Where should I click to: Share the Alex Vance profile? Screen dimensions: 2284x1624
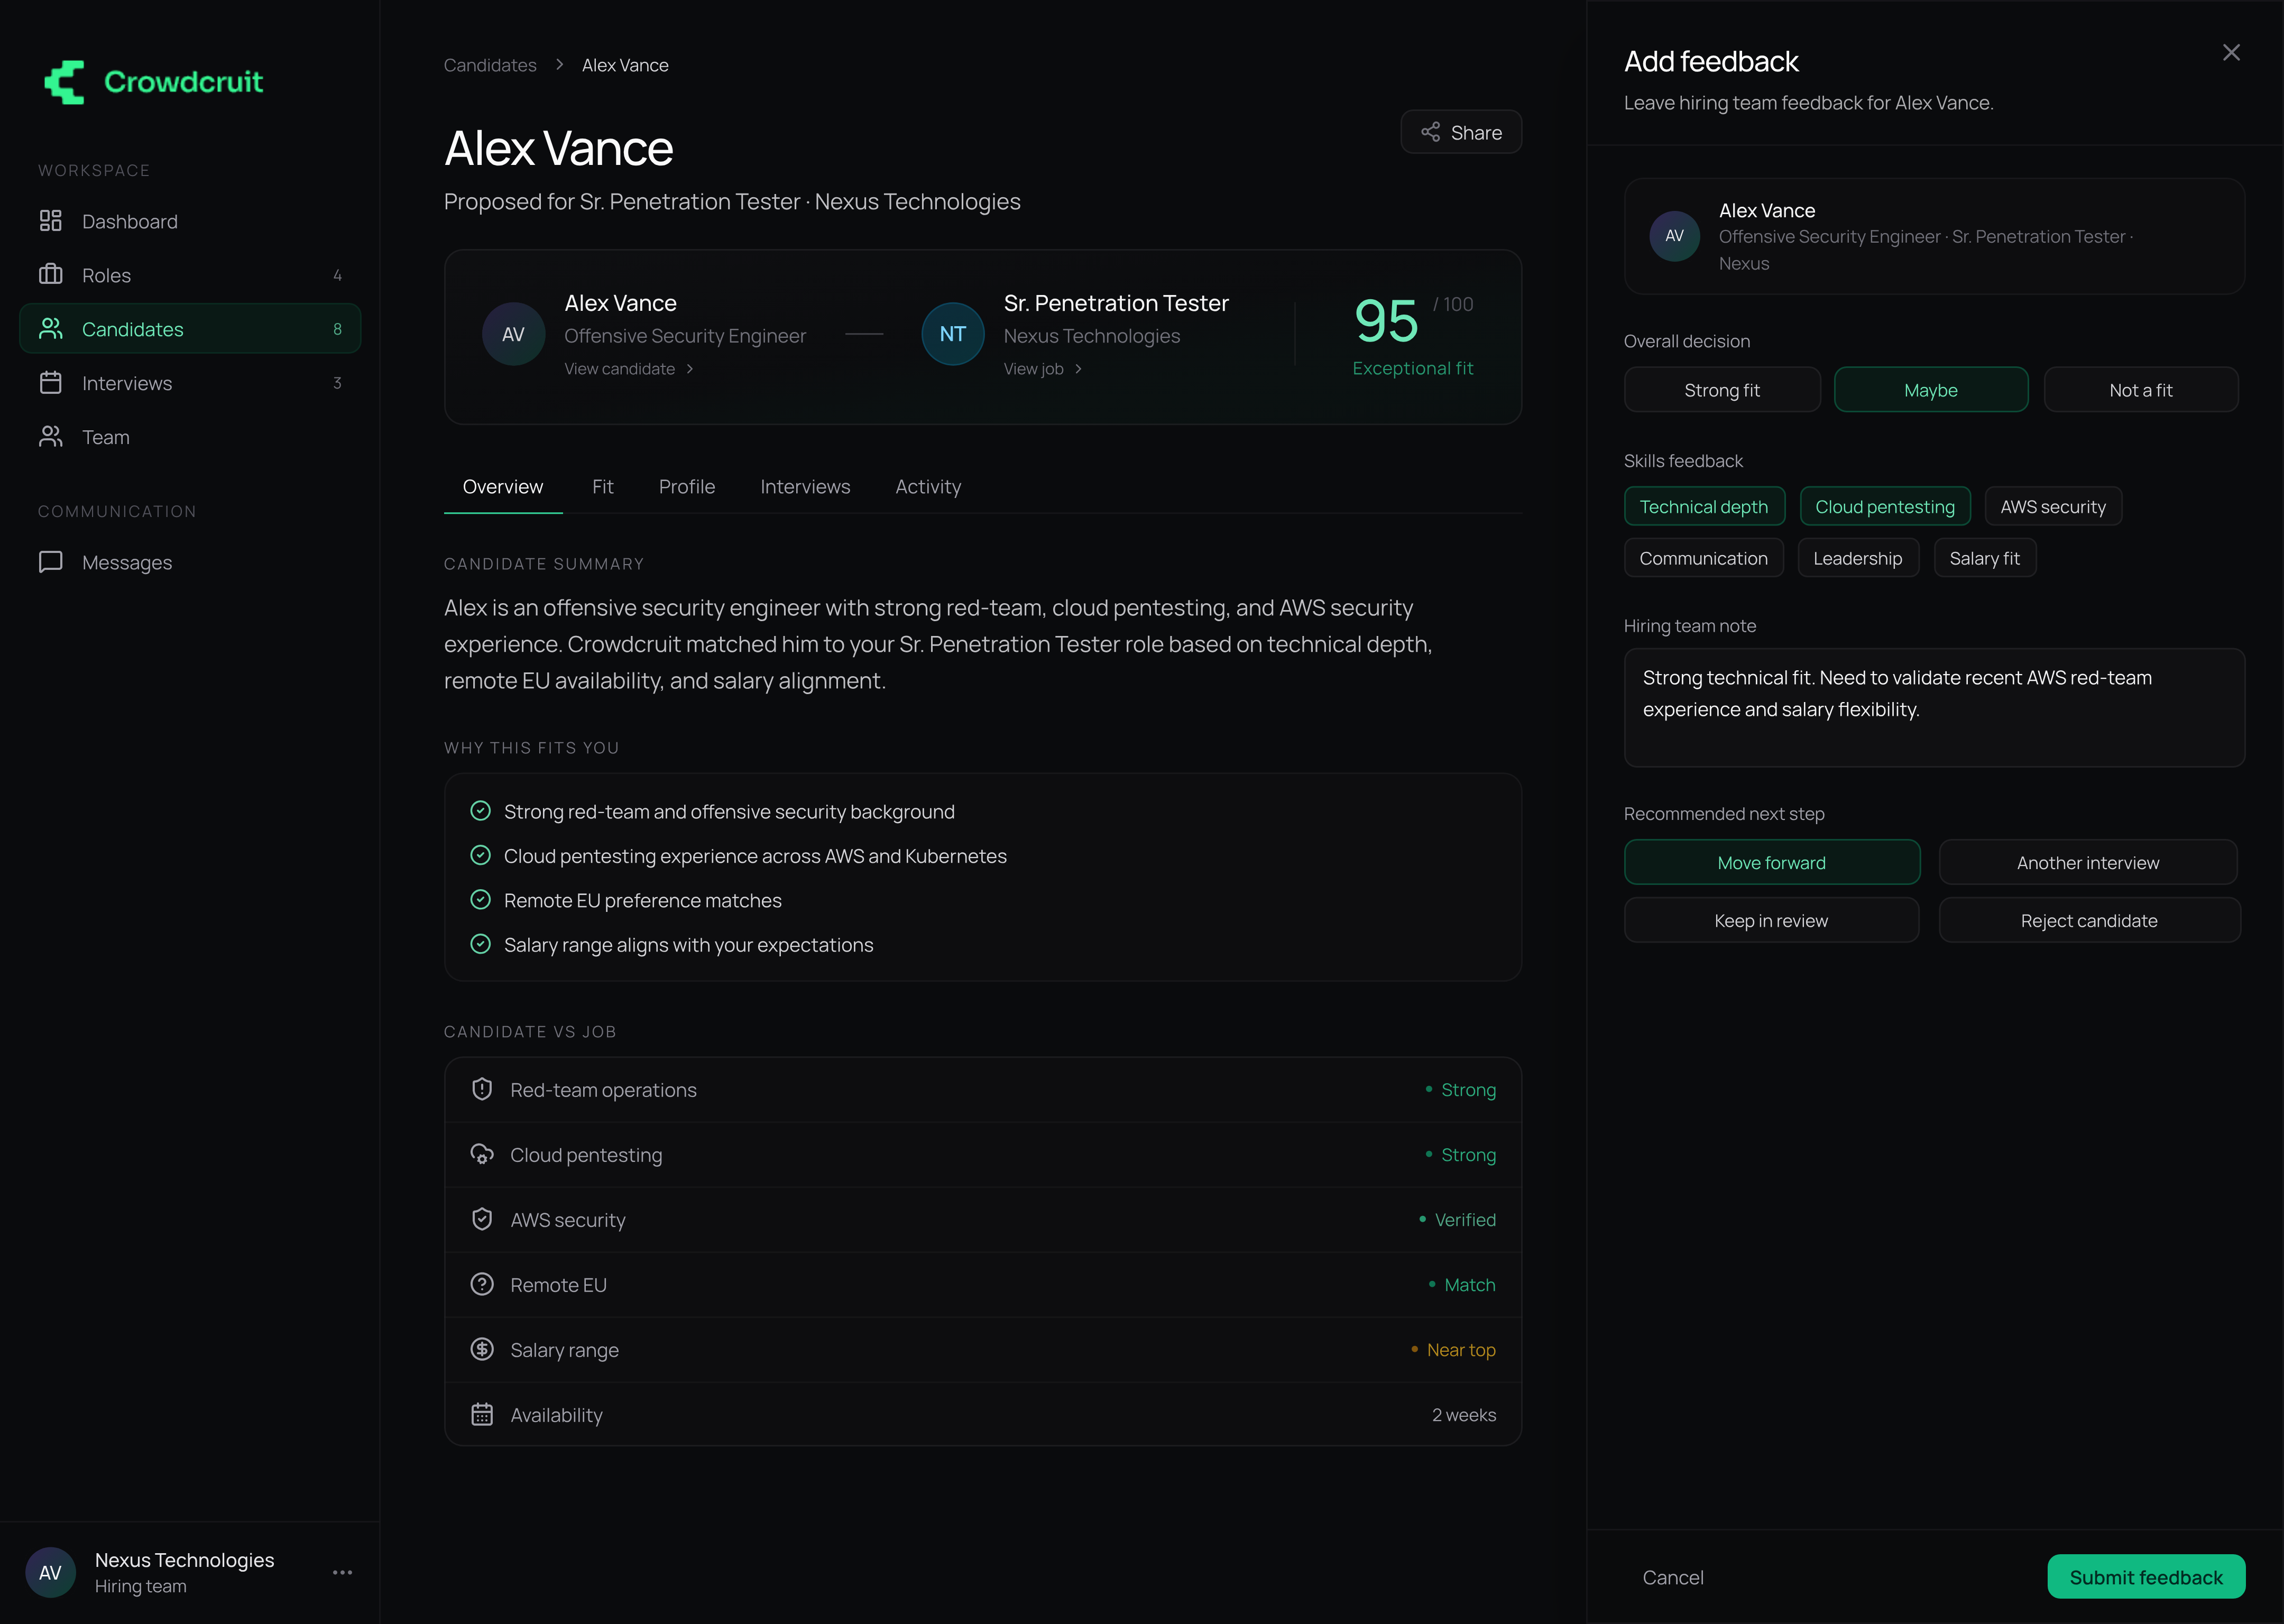1461,132
